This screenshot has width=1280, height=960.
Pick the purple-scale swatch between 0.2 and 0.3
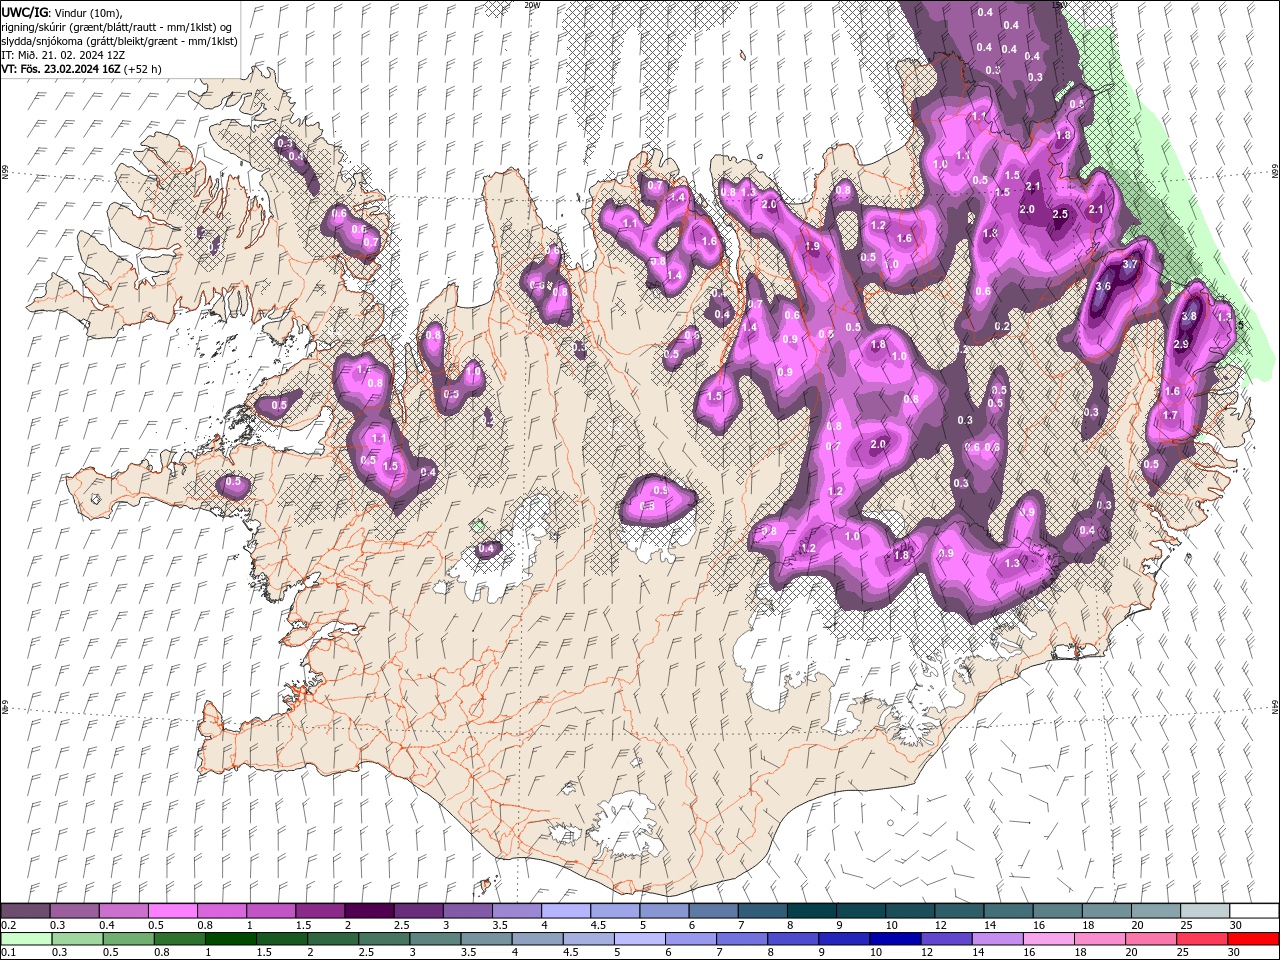point(25,911)
